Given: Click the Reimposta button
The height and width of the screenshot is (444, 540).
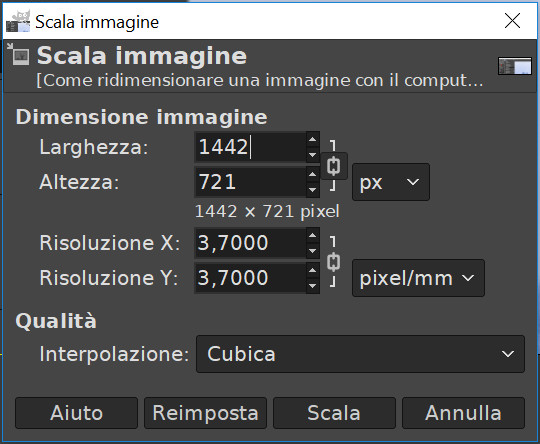Looking at the screenshot, I should (205, 413).
